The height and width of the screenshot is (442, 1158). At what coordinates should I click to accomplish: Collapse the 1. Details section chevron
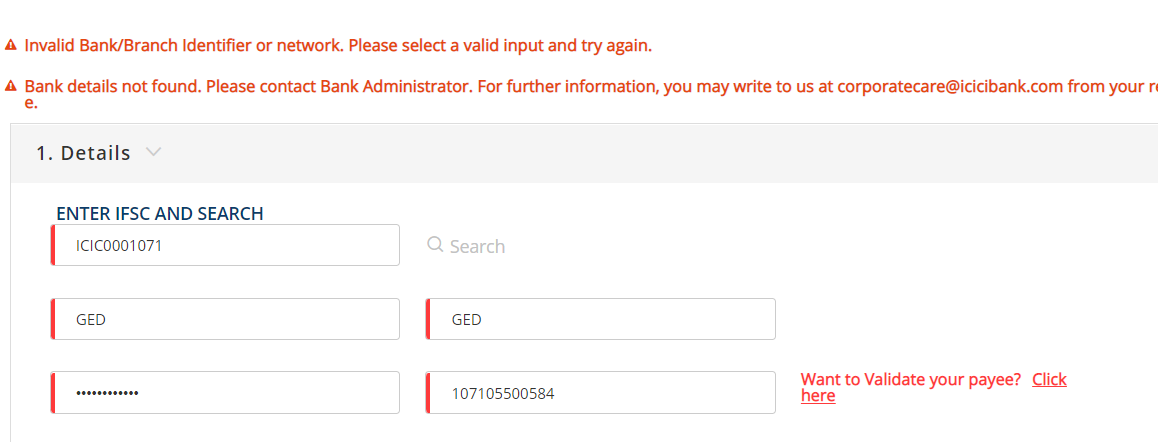[154, 152]
